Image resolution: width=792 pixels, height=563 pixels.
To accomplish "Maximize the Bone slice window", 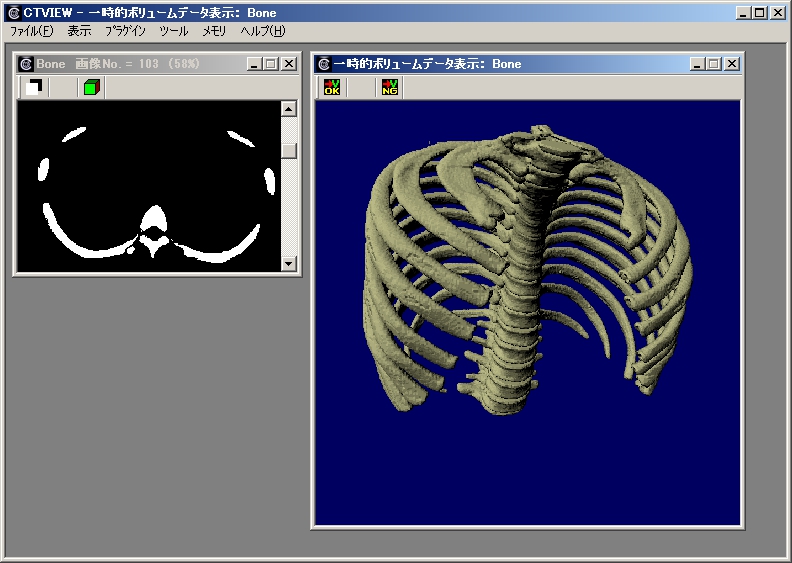I will click(271, 63).
